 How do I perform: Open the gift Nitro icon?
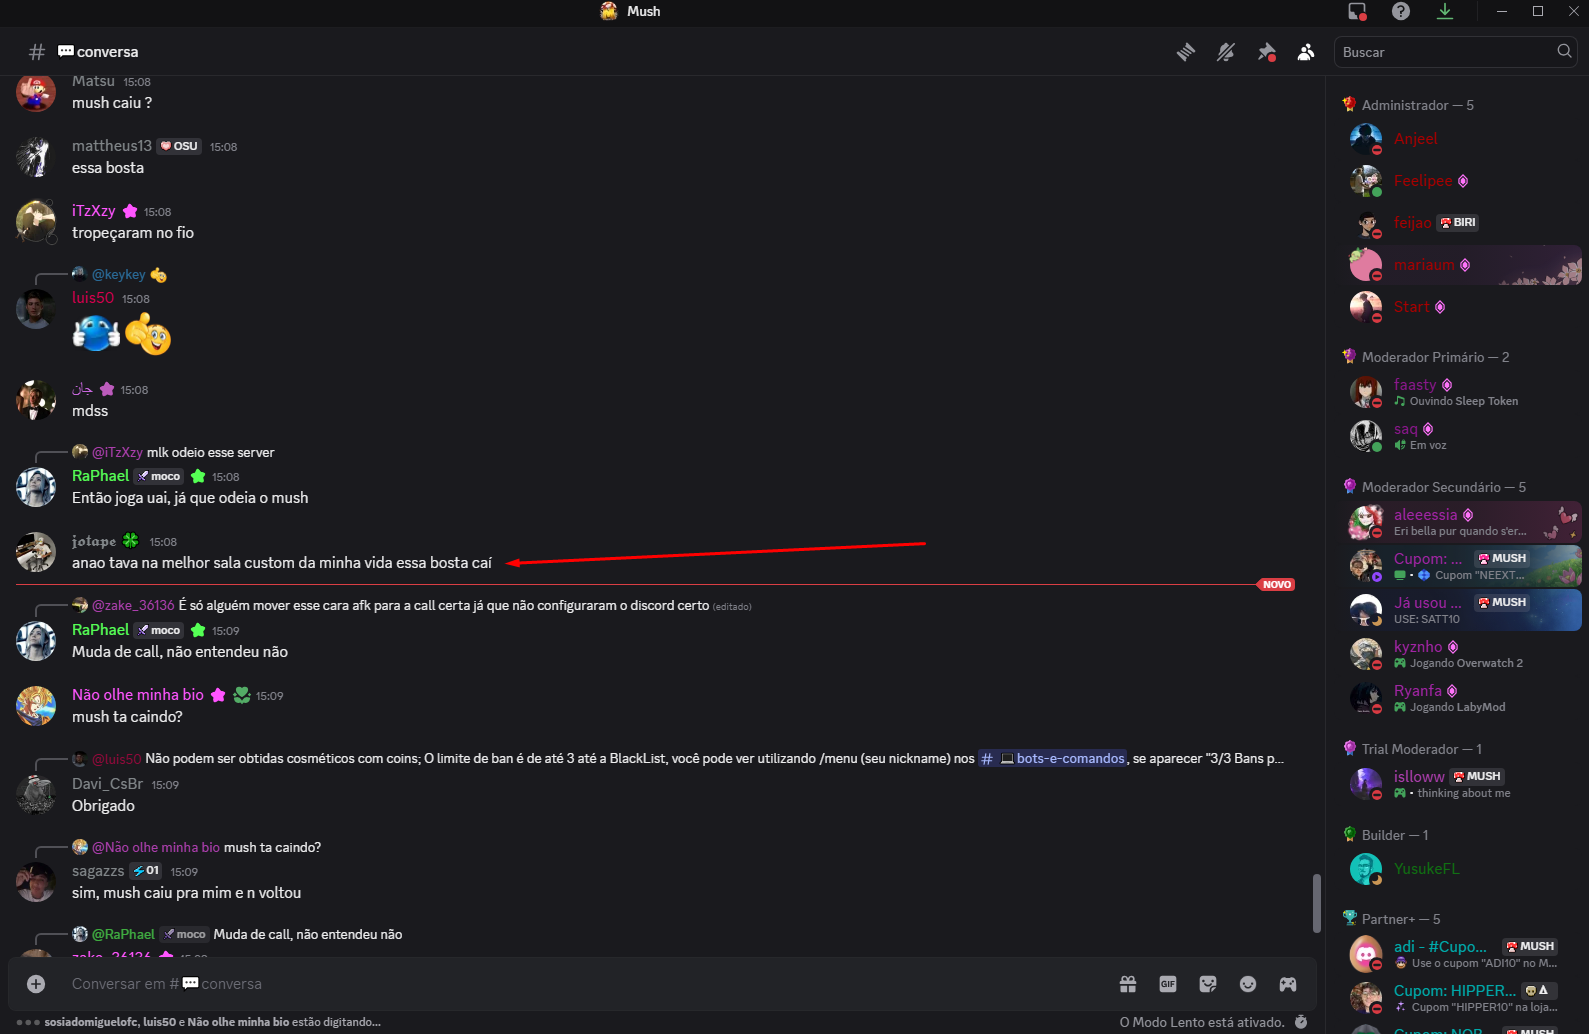coord(1128,984)
